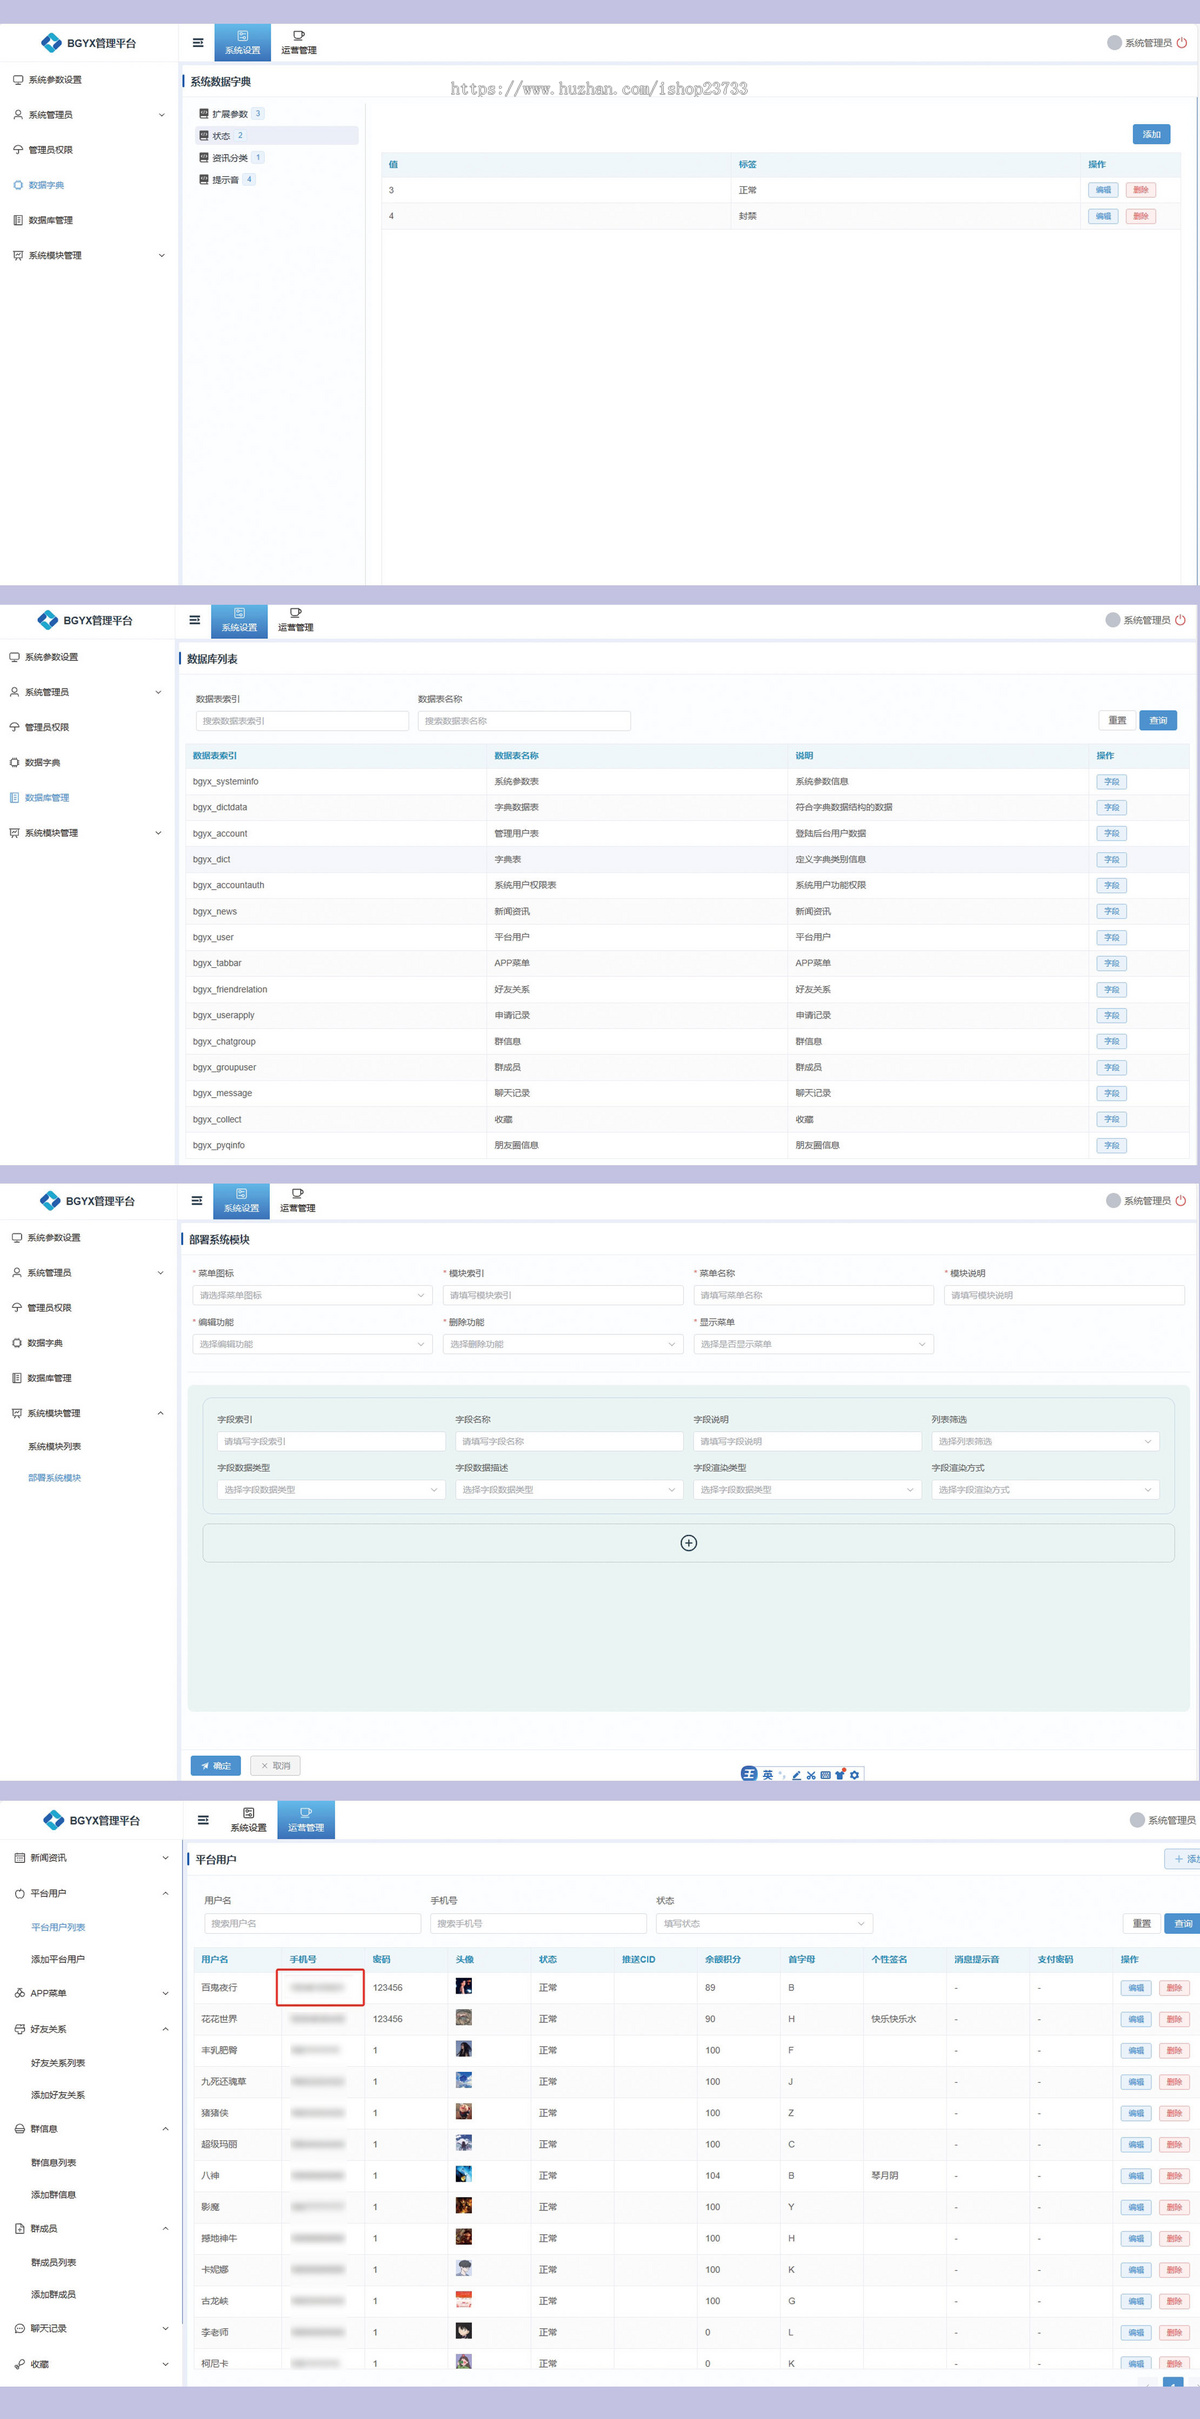Open the gear settings icon in the input-method toolbar
Screen dimensions: 1200x2419
(854, 1775)
